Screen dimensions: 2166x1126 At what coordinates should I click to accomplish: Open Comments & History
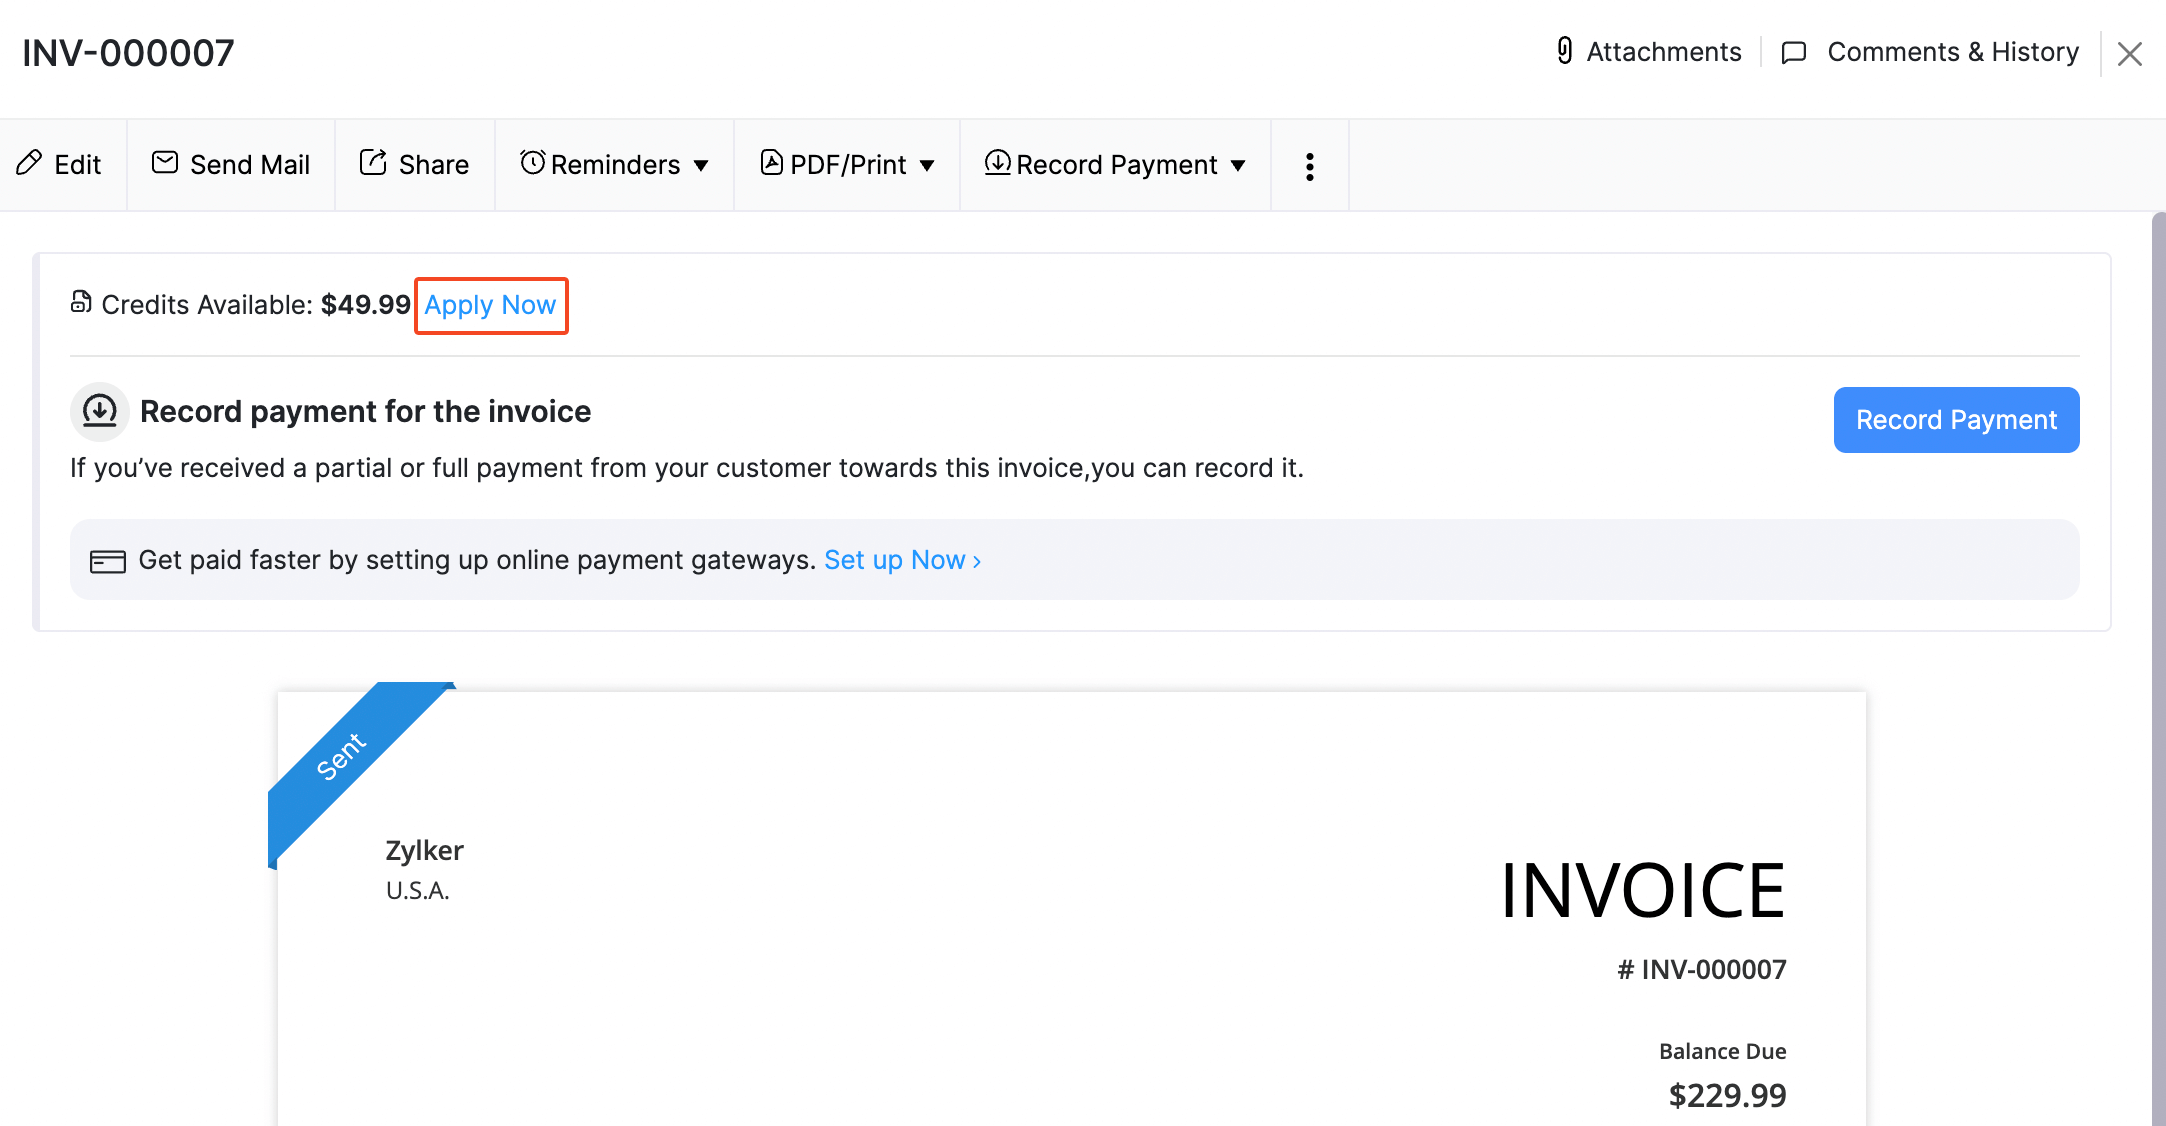tap(1952, 51)
